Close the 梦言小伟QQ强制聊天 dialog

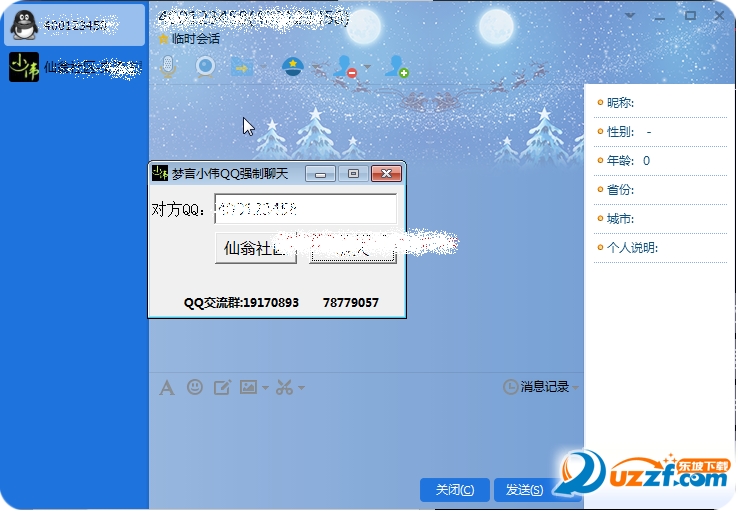coord(386,174)
